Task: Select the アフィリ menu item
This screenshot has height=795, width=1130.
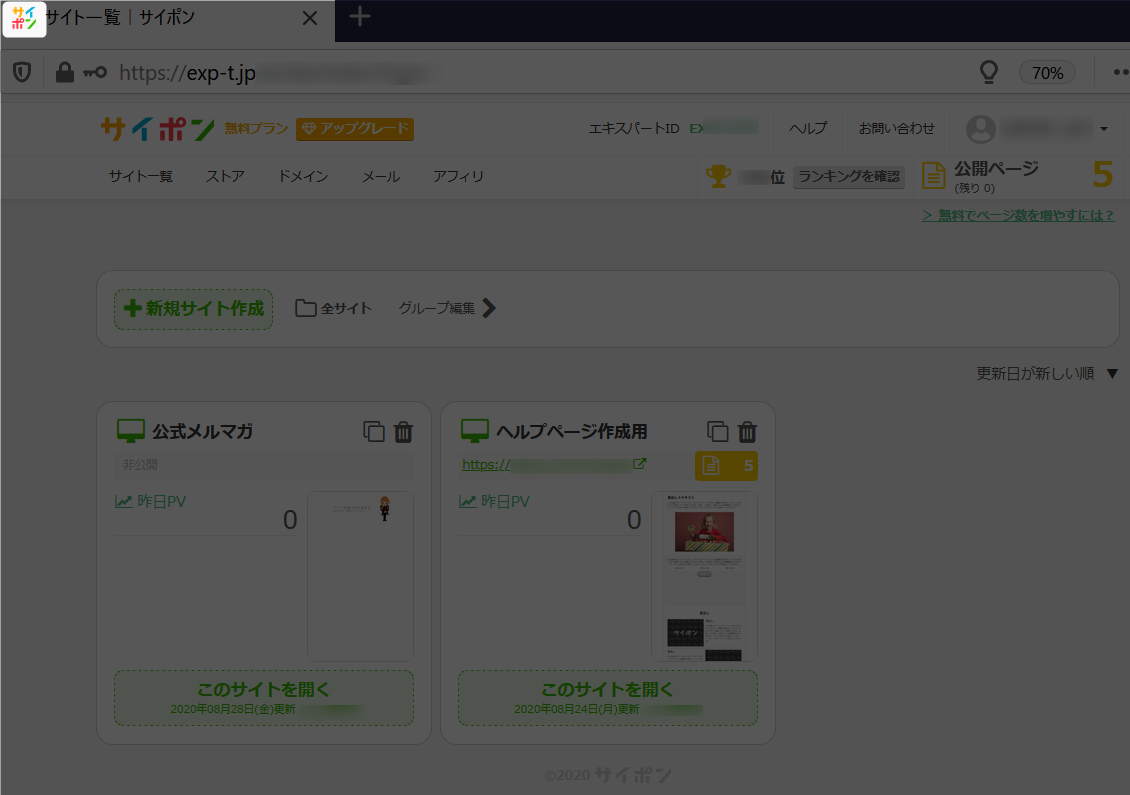Action: click(x=458, y=177)
